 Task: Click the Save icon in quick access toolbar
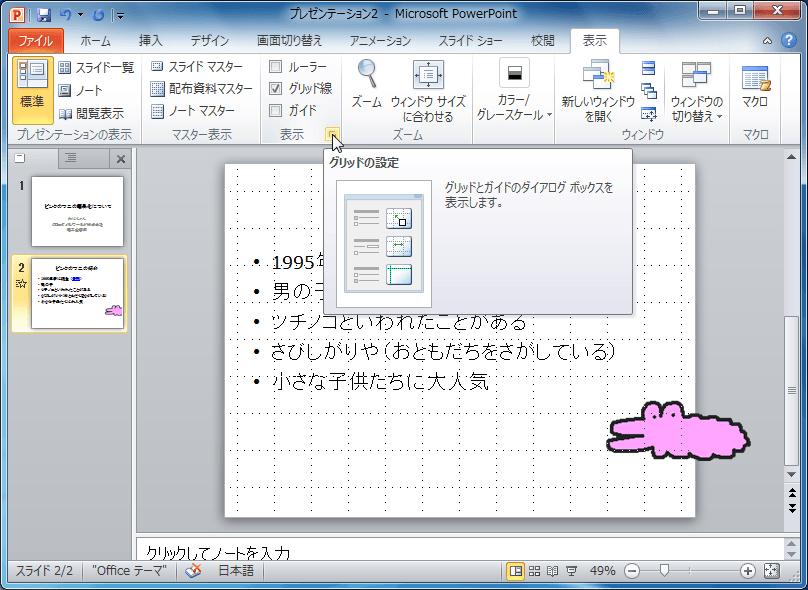[x=44, y=14]
